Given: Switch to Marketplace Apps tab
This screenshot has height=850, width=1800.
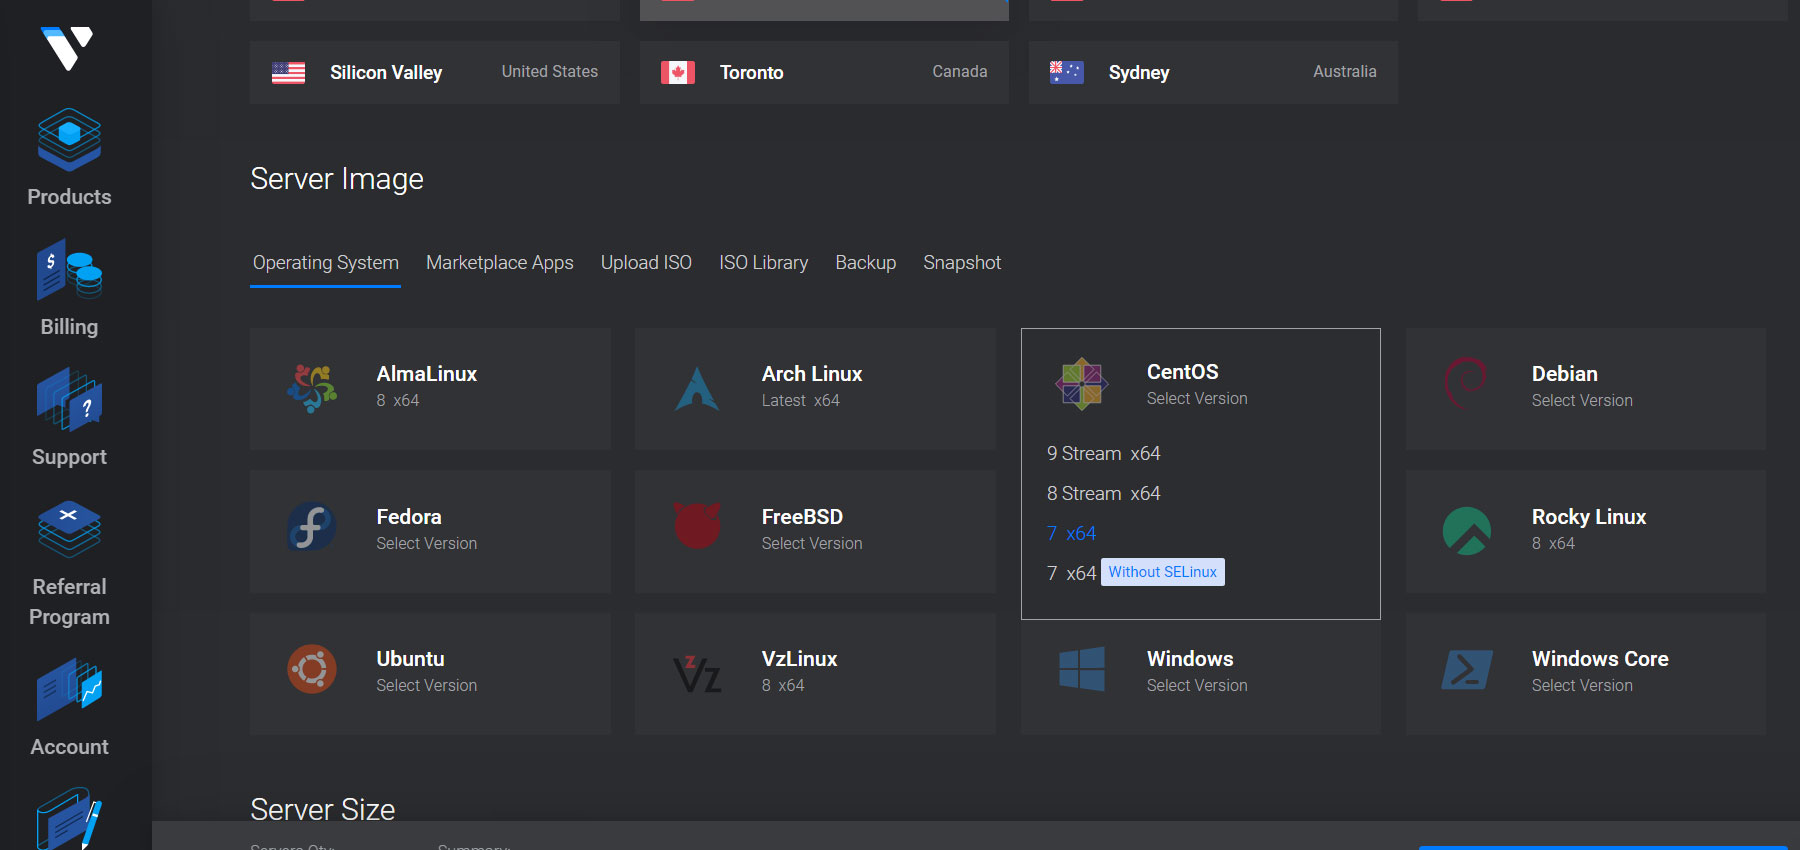Looking at the screenshot, I should coord(500,263).
